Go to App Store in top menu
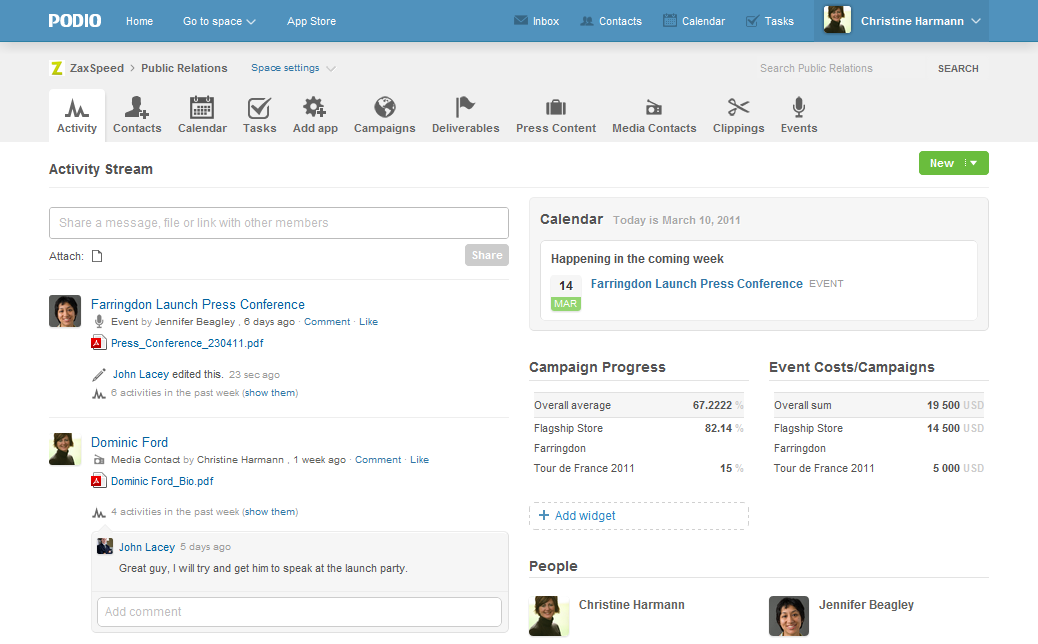Image resolution: width=1038 pixels, height=644 pixels. click(x=311, y=21)
